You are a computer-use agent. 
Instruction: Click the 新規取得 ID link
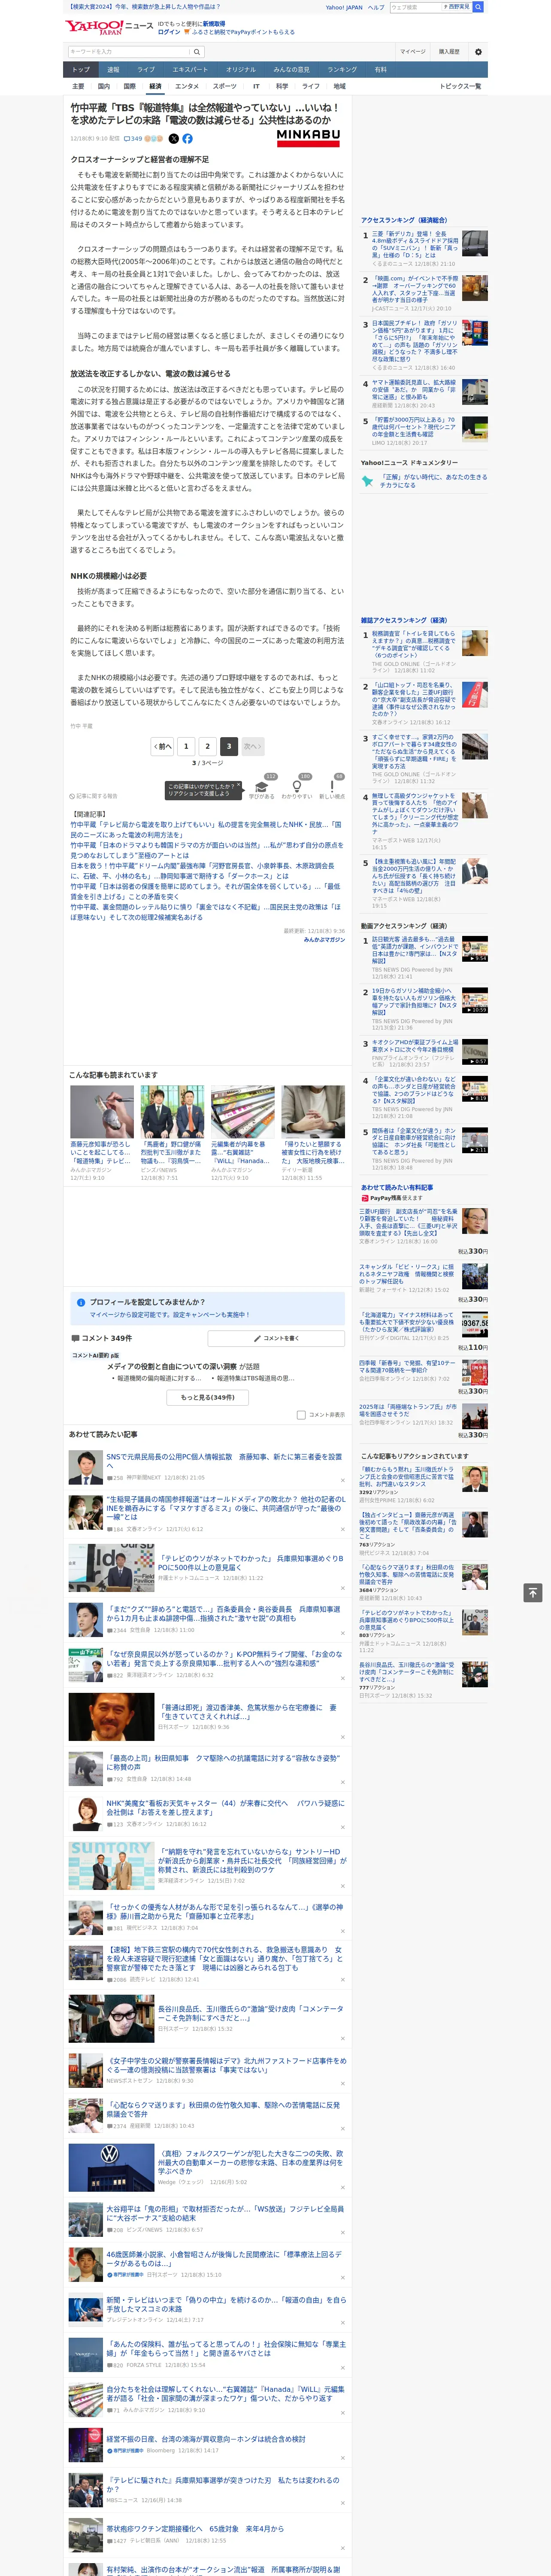click(214, 23)
